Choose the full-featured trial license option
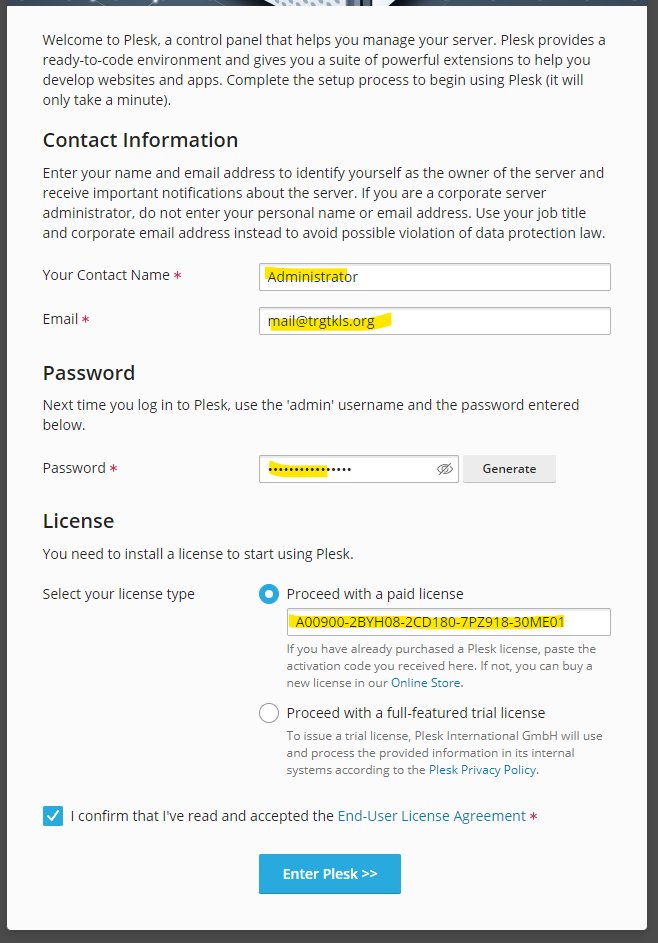The height and width of the screenshot is (943, 658). click(269, 713)
